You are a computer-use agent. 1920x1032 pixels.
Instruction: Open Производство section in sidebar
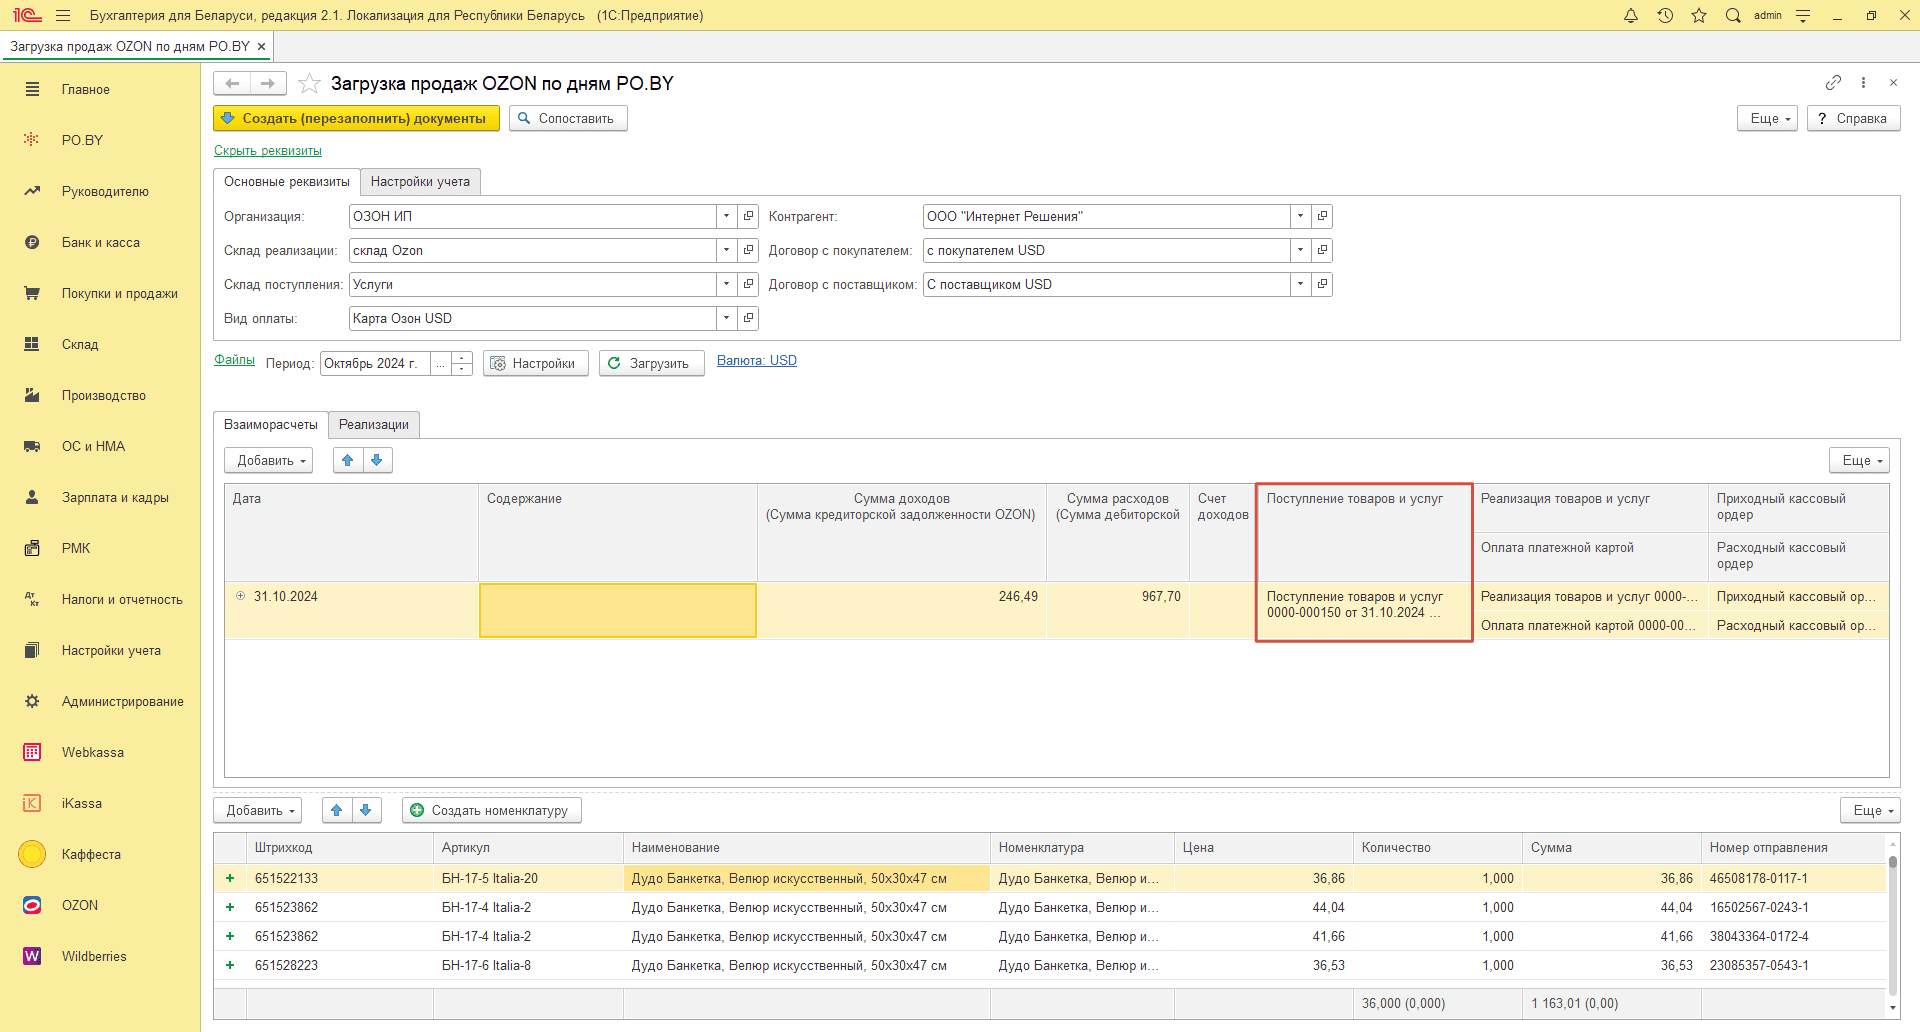(x=103, y=395)
